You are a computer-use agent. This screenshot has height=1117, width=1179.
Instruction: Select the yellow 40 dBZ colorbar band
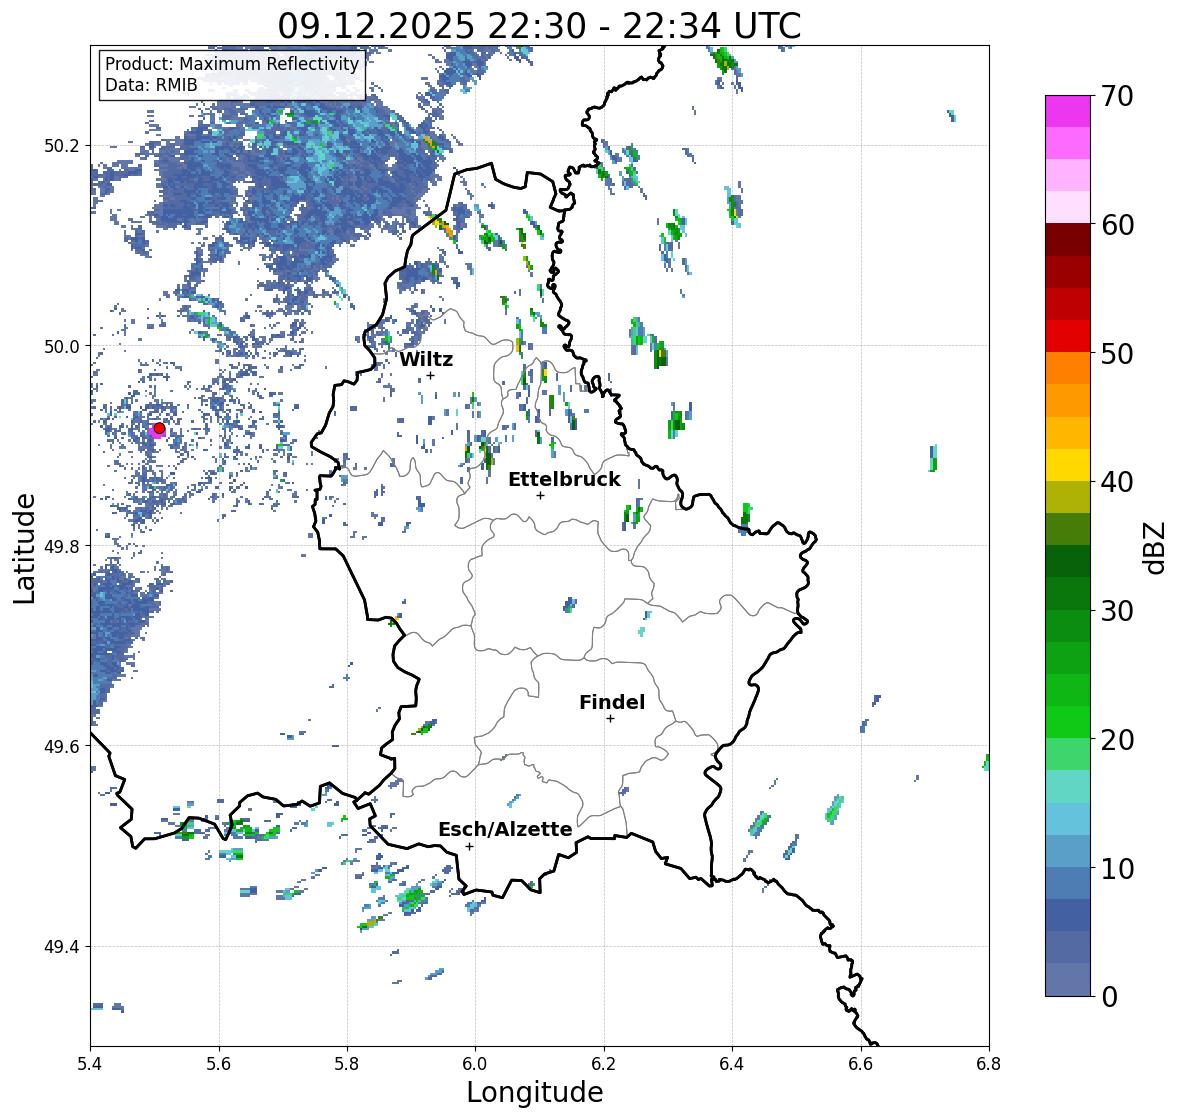pos(1068,465)
